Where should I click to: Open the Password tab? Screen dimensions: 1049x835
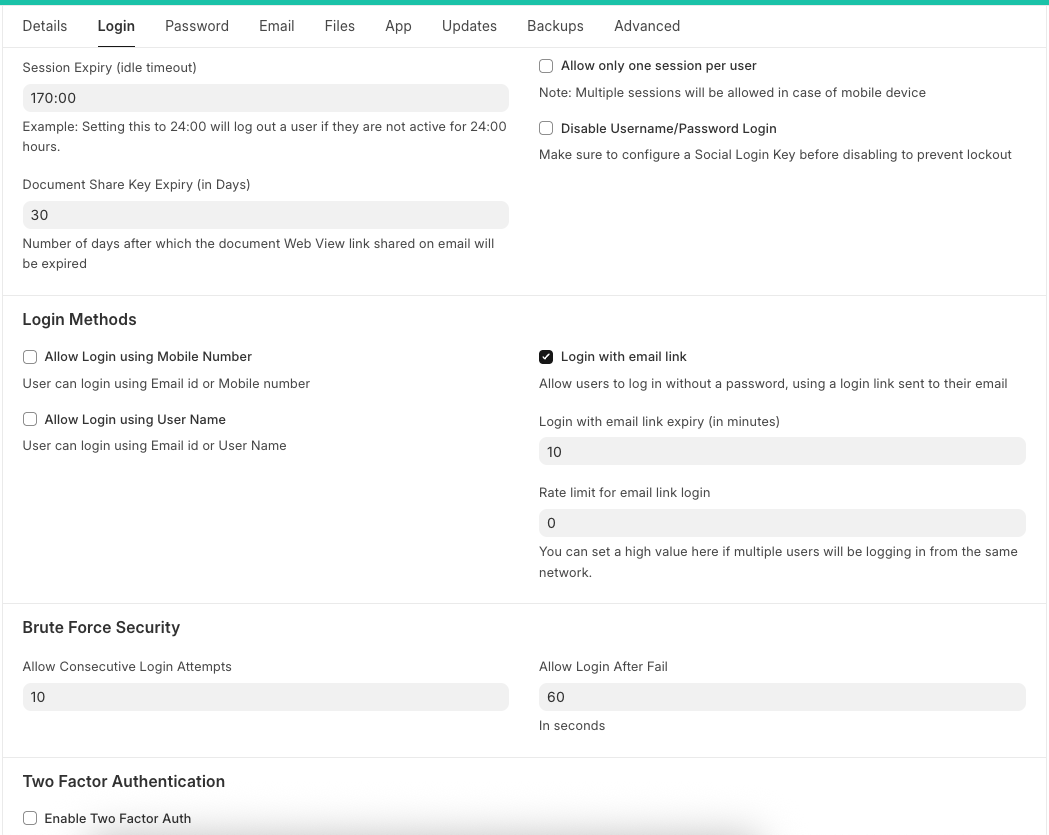197,26
